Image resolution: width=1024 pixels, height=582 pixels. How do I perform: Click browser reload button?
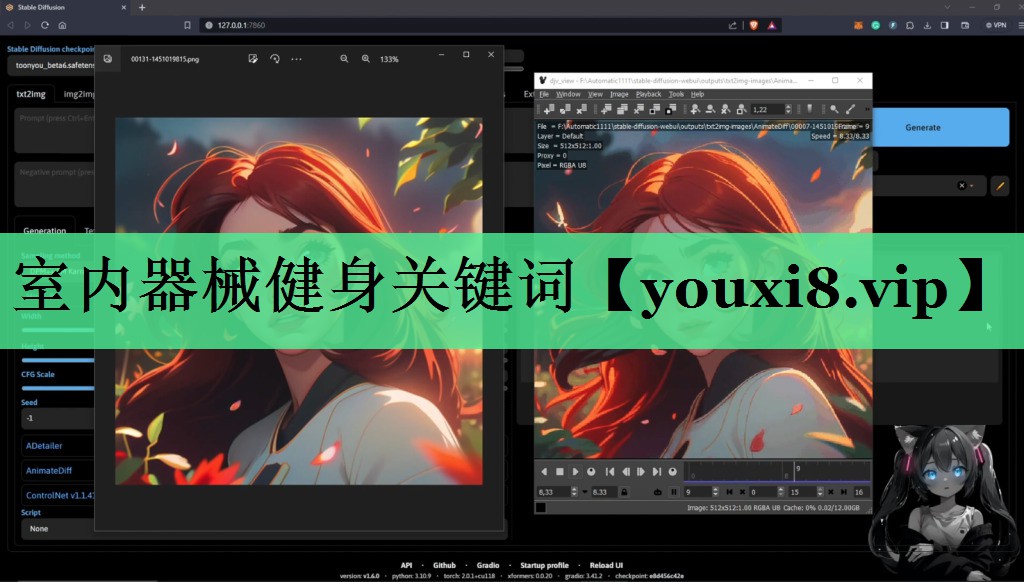tap(45, 25)
